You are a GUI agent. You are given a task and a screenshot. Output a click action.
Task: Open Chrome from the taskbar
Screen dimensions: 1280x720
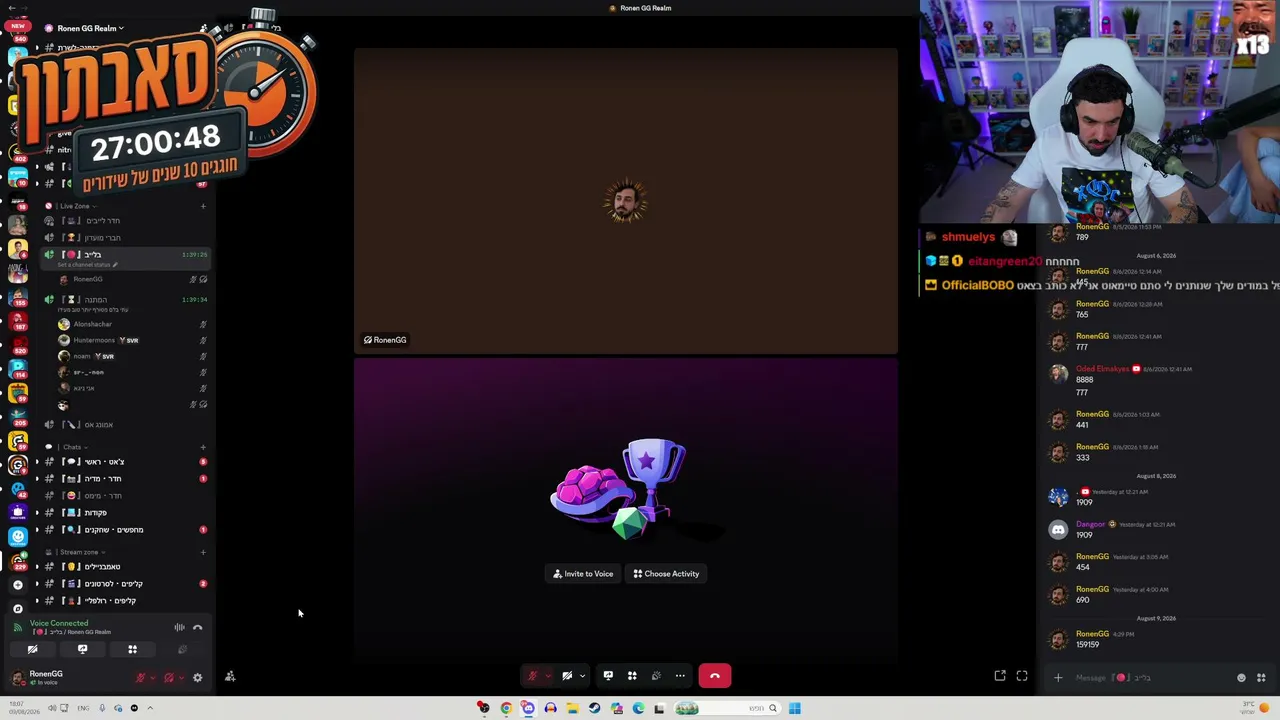point(506,708)
